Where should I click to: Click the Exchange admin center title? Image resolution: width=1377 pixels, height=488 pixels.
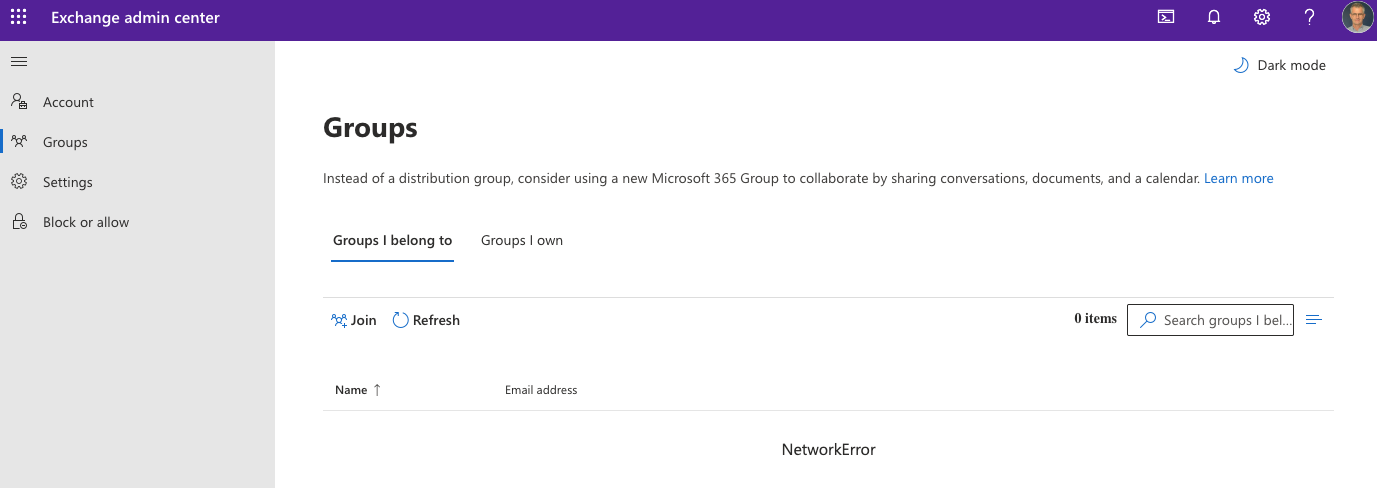(135, 18)
